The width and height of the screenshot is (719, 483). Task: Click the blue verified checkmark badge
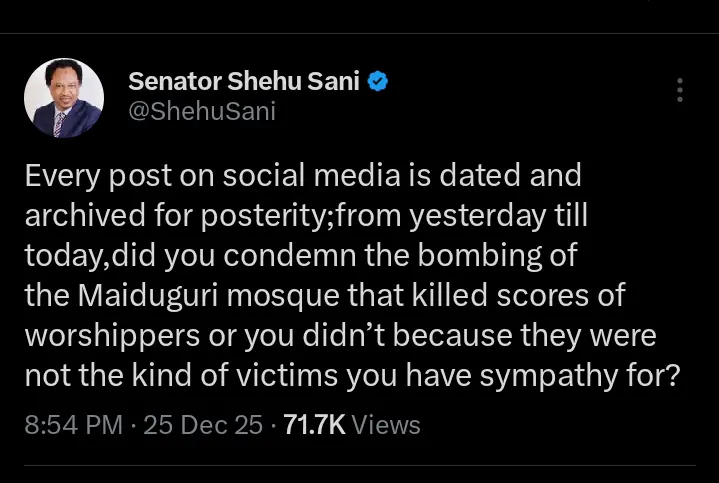click(377, 82)
